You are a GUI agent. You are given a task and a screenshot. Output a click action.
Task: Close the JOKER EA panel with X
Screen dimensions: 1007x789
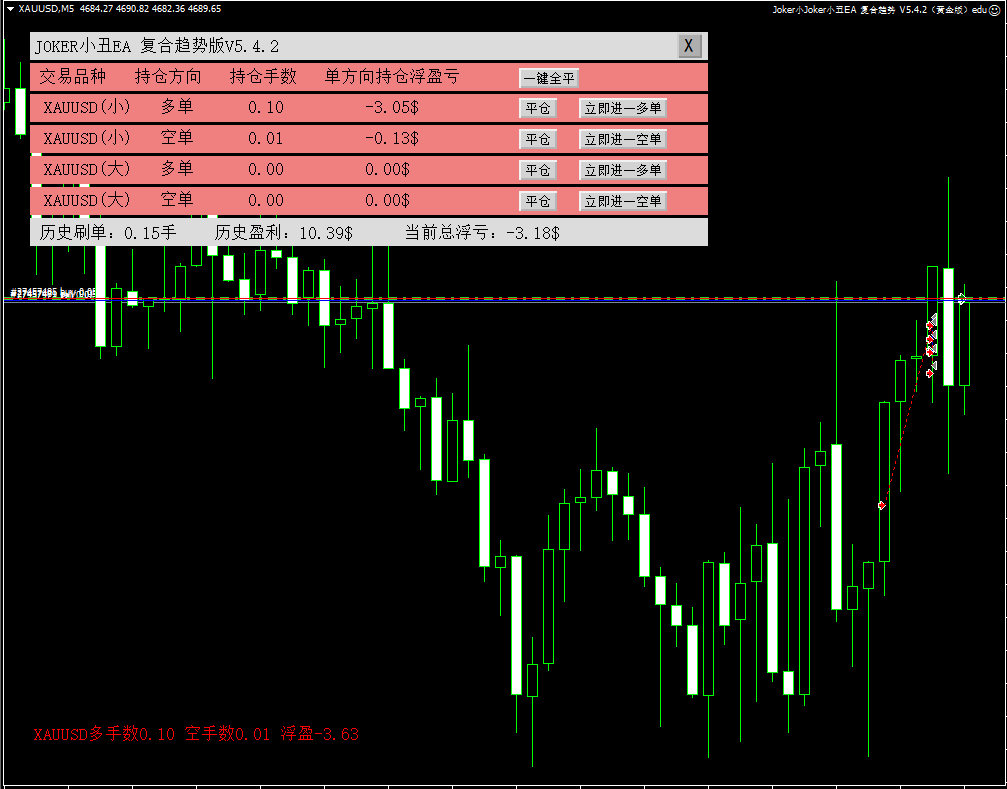pos(689,46)
